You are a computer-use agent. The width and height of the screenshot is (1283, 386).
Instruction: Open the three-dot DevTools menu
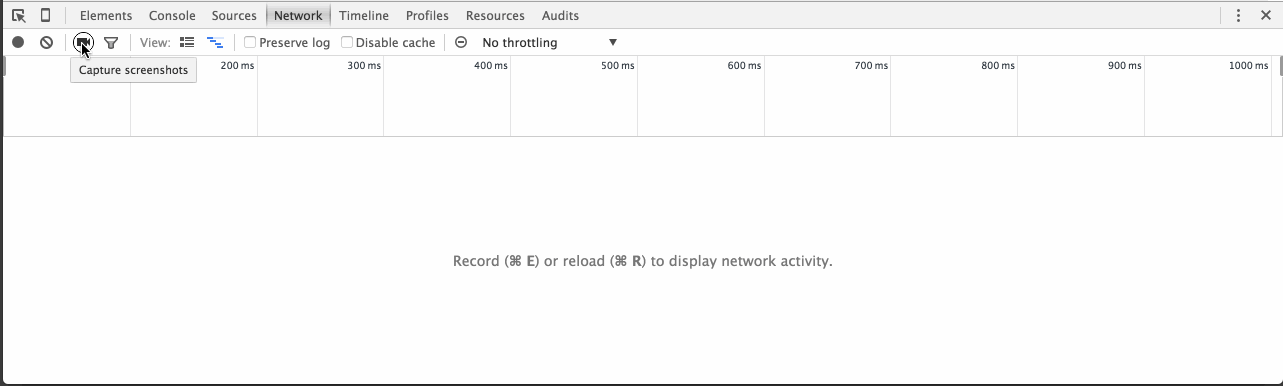click(1238, 16)
